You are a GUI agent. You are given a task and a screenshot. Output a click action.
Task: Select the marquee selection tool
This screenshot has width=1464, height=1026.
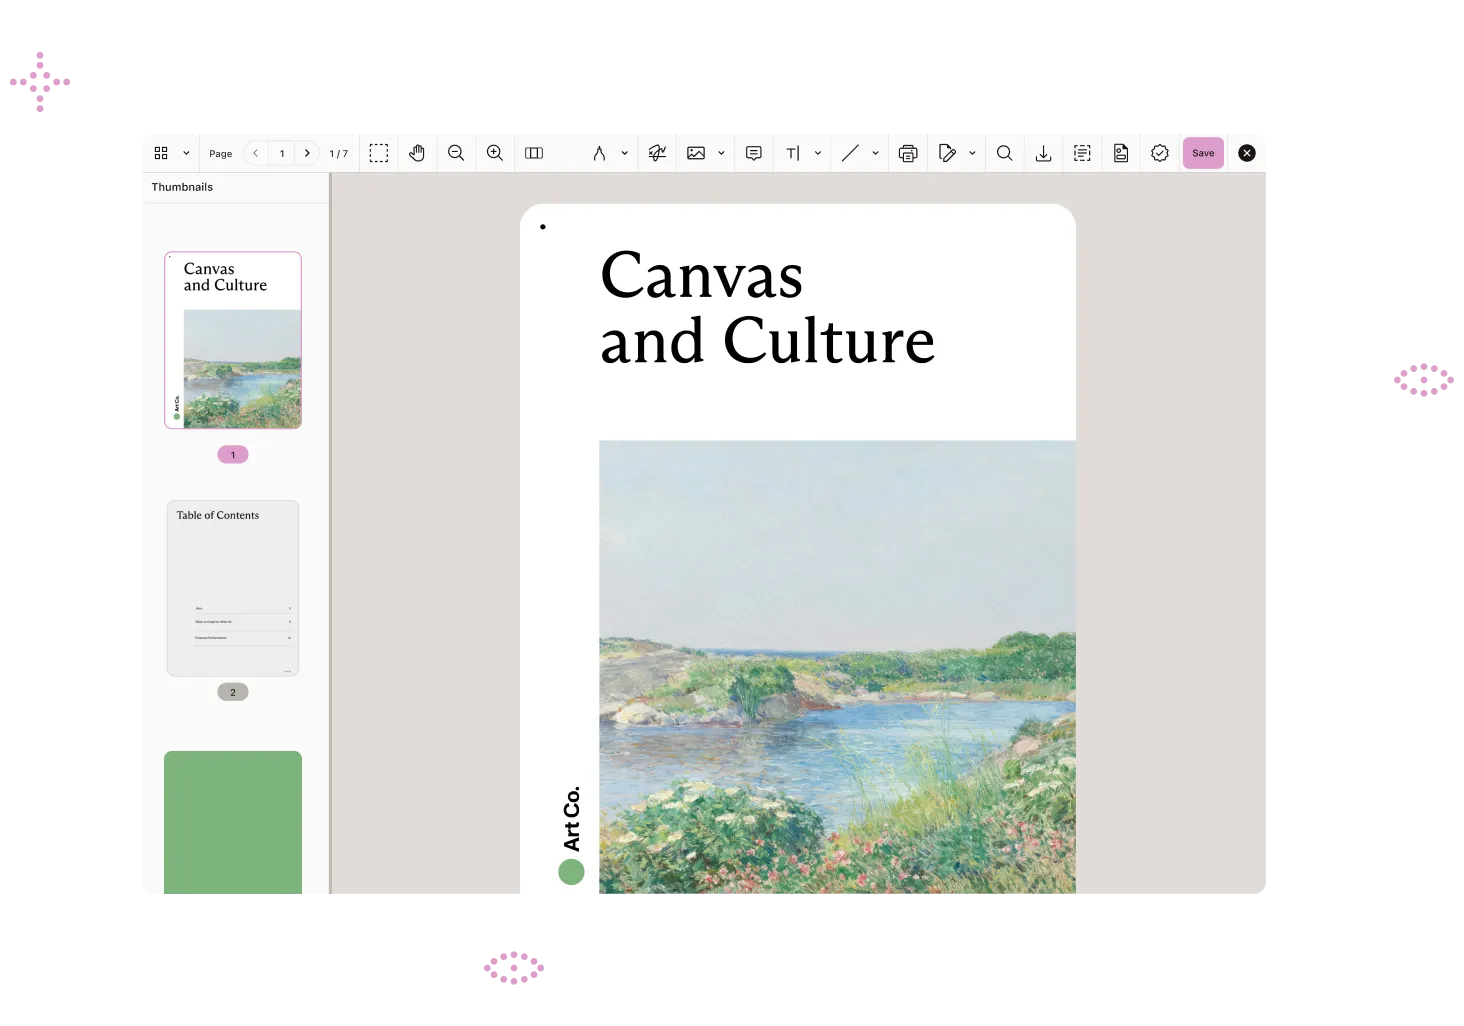pyautogui.click(x=379, y=153)
